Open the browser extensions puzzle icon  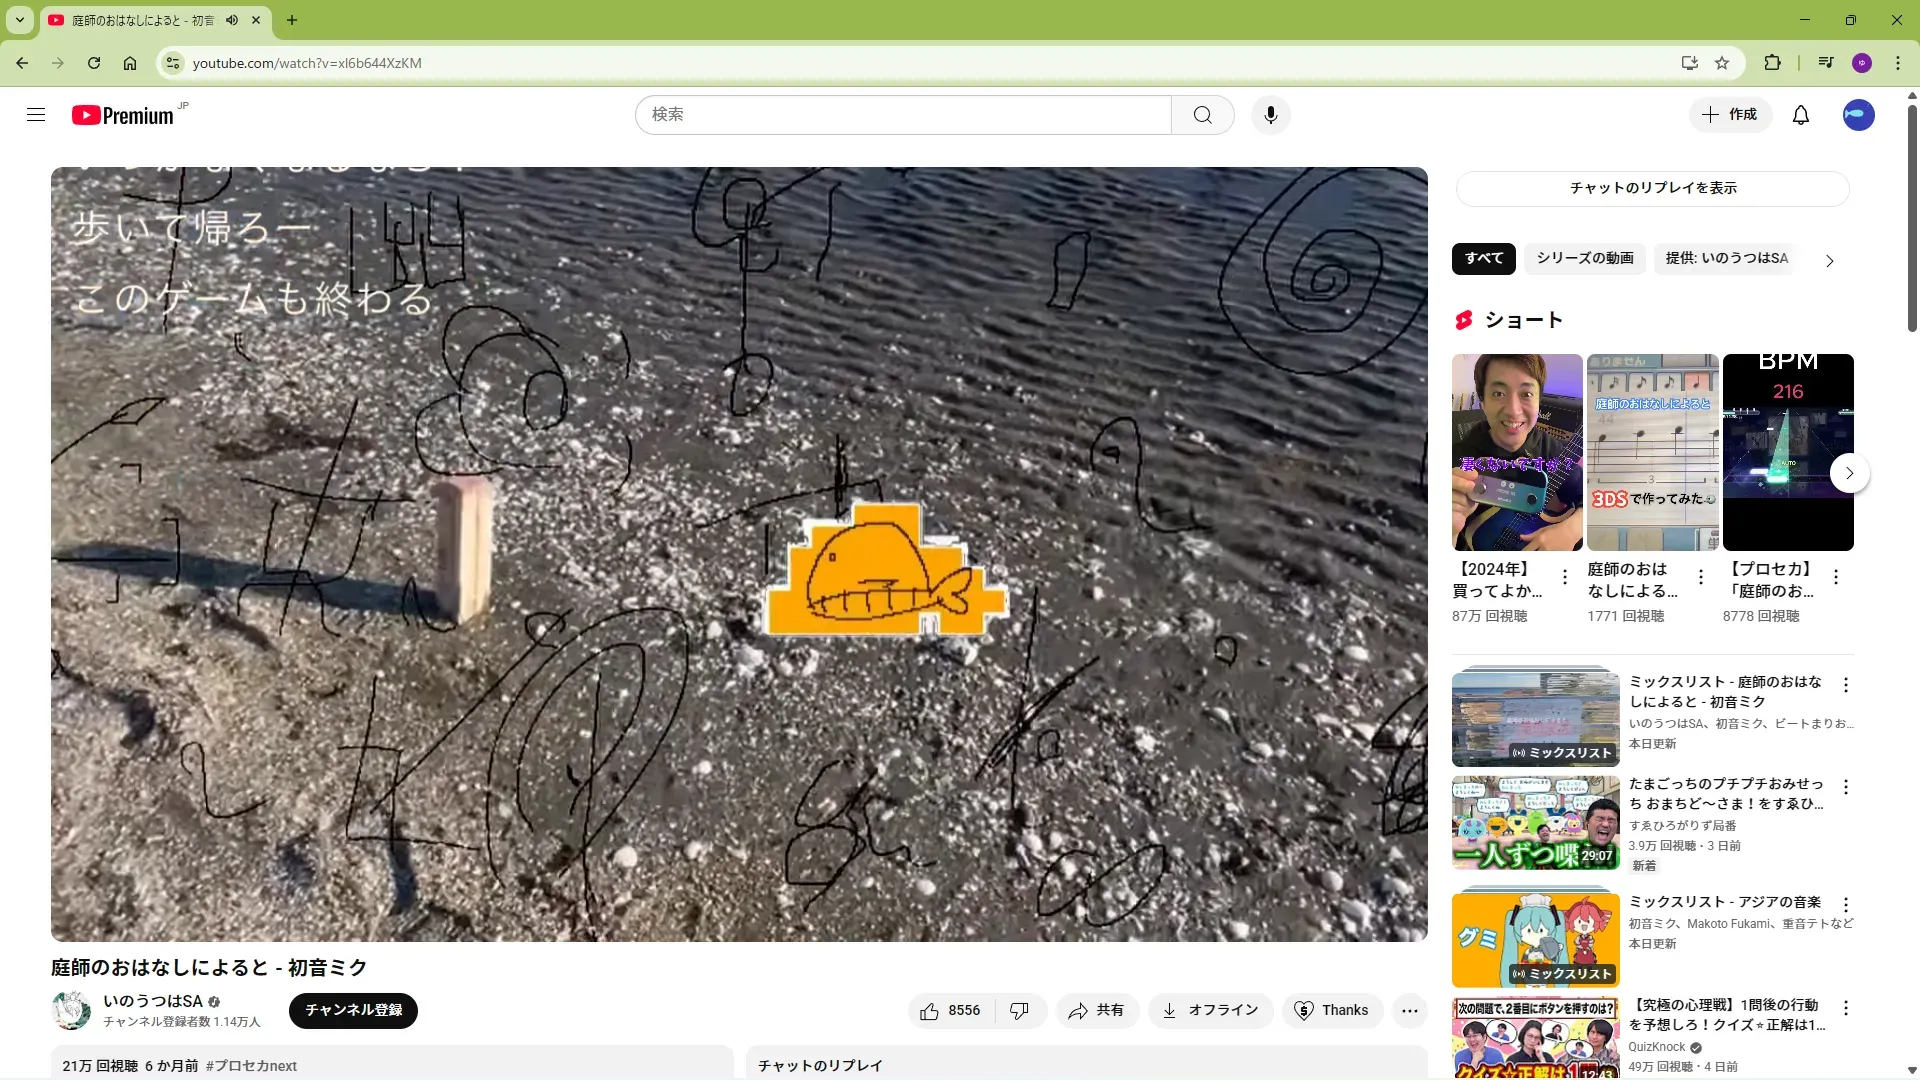coord(1772,63)
